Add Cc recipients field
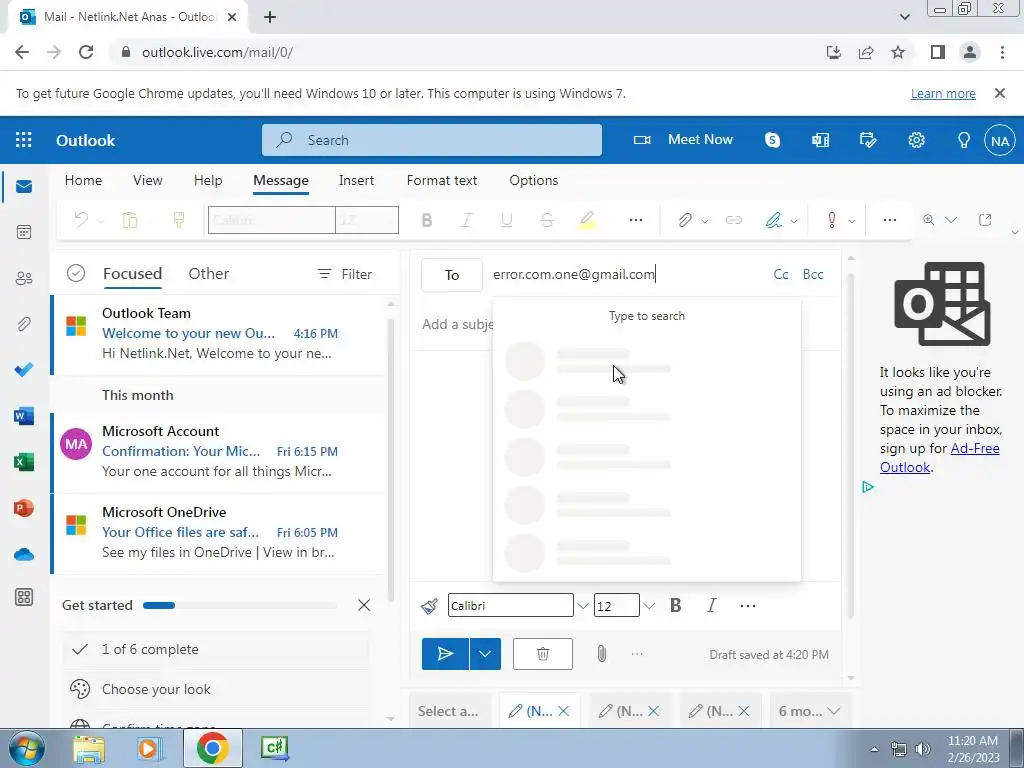The image size is (1024, 768). [781, 274]
